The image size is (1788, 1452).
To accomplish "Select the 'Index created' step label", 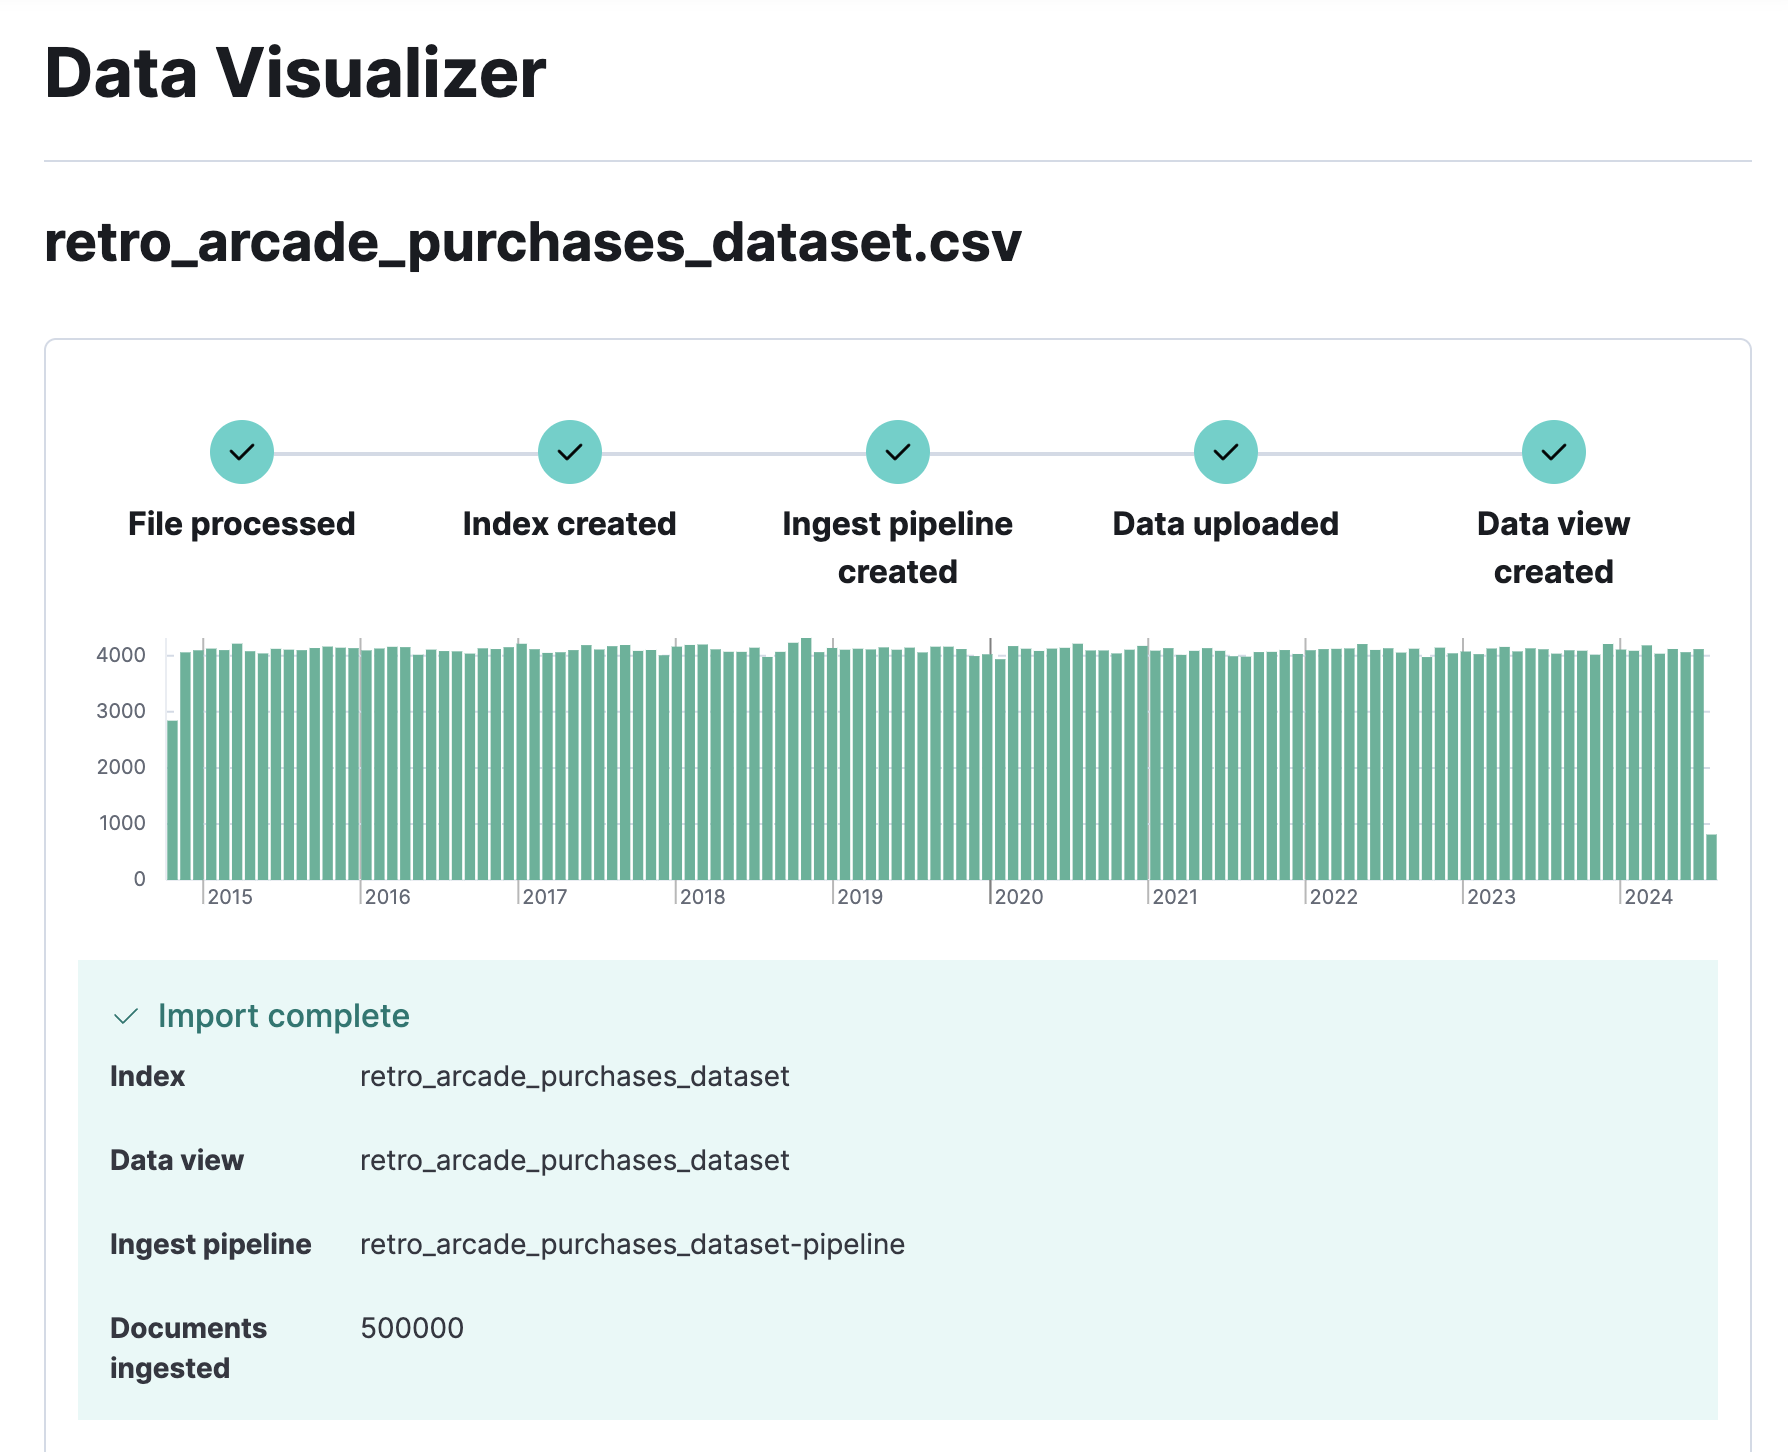I will (570, 524).
